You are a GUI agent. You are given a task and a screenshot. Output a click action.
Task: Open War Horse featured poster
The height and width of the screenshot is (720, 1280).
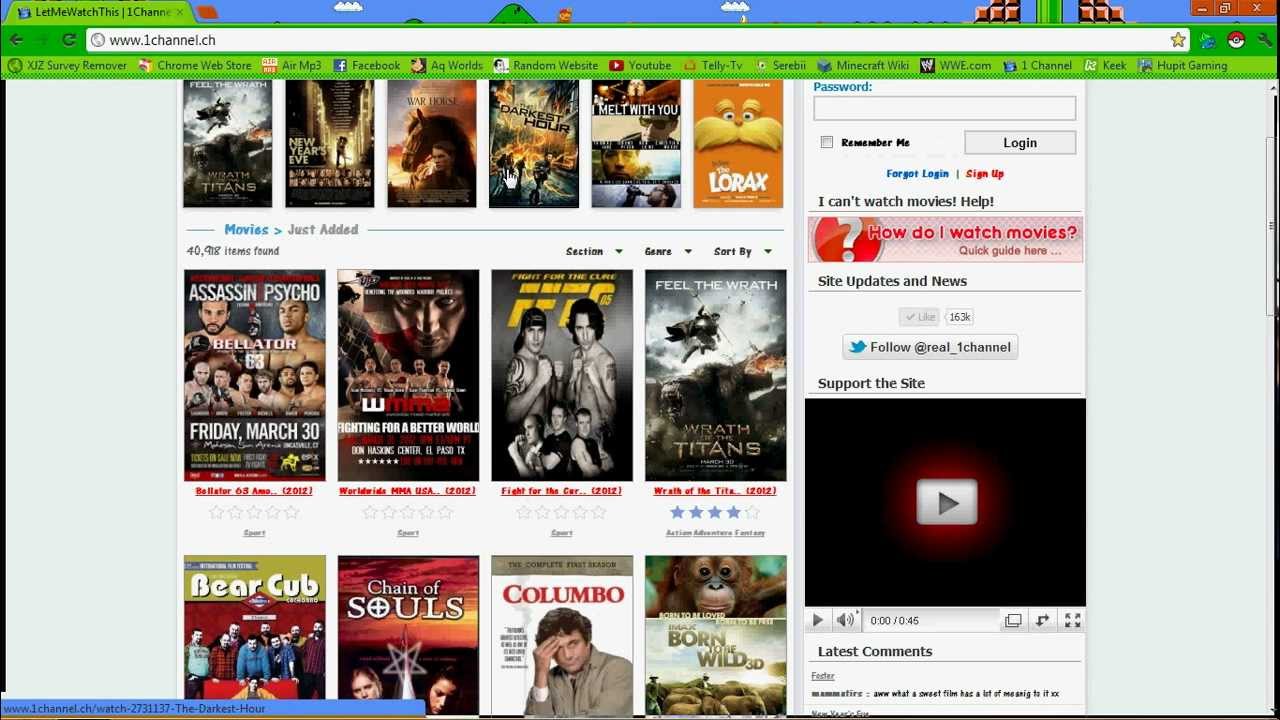click(x=432, y=144)
